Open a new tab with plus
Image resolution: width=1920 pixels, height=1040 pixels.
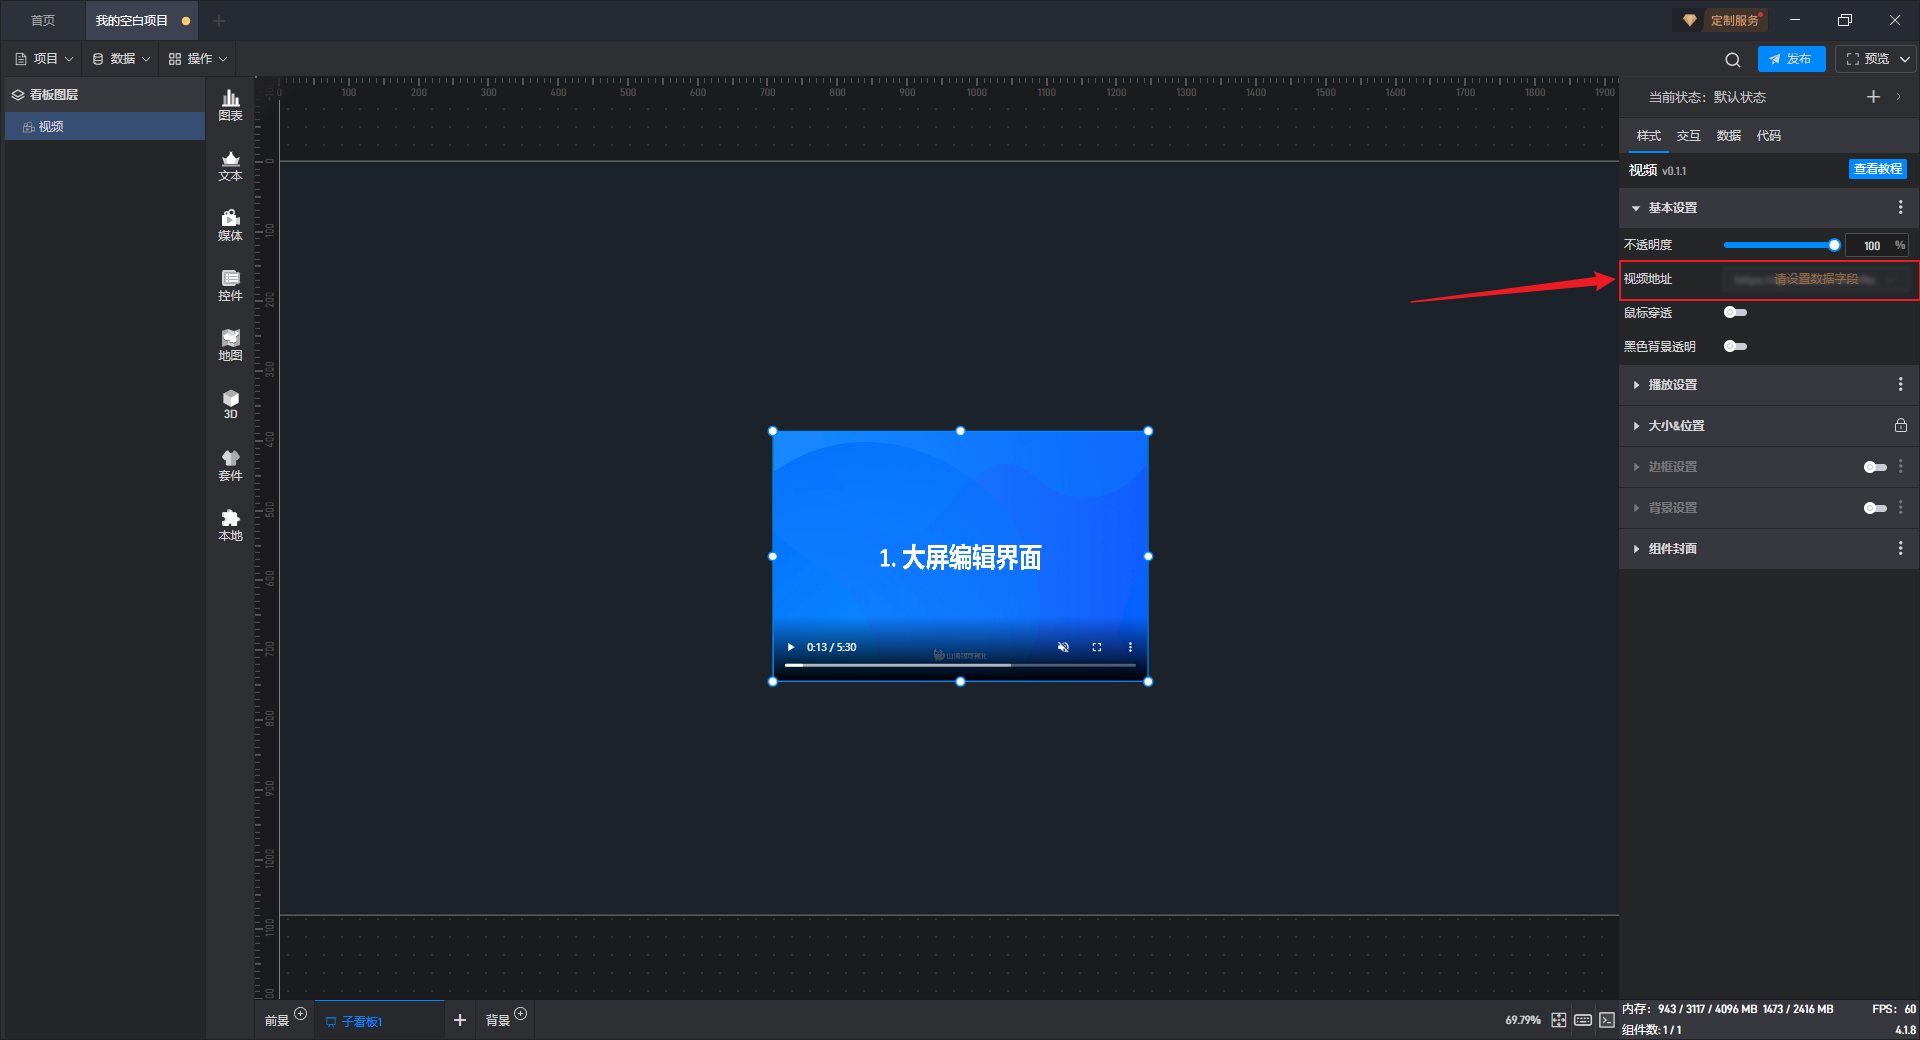[x=219, y=20]
